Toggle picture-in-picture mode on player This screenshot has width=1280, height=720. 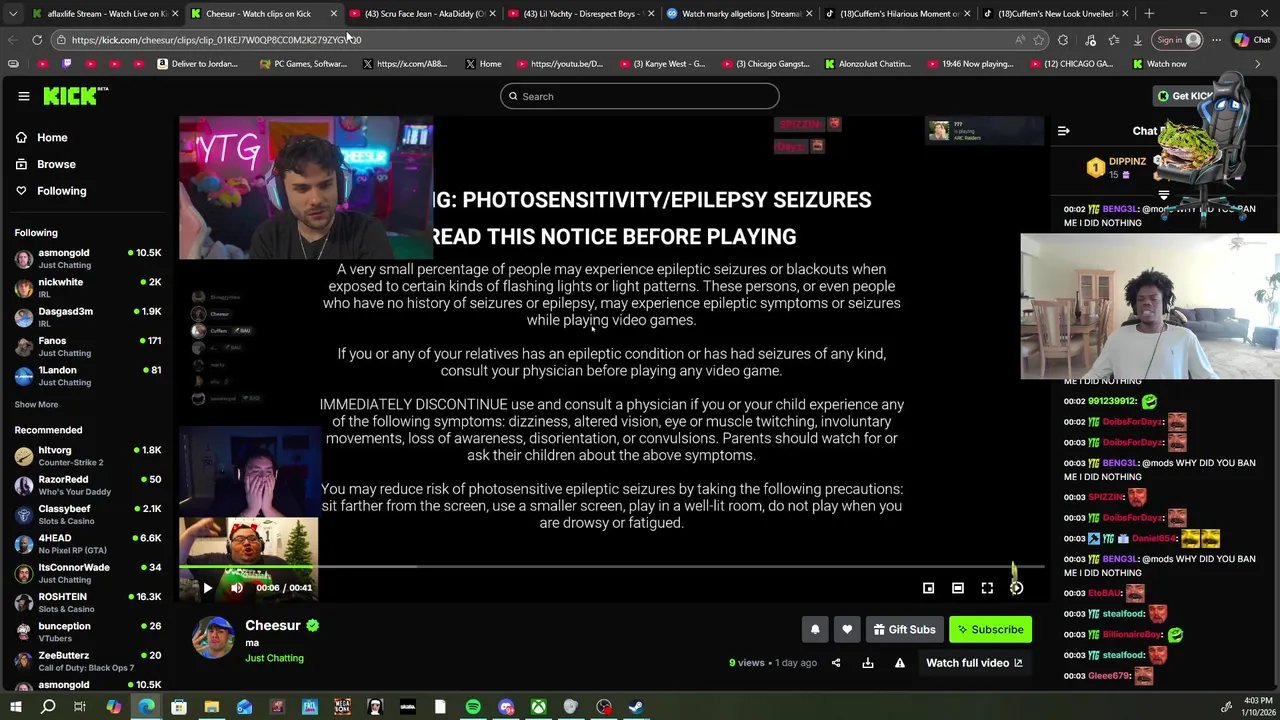928,588
